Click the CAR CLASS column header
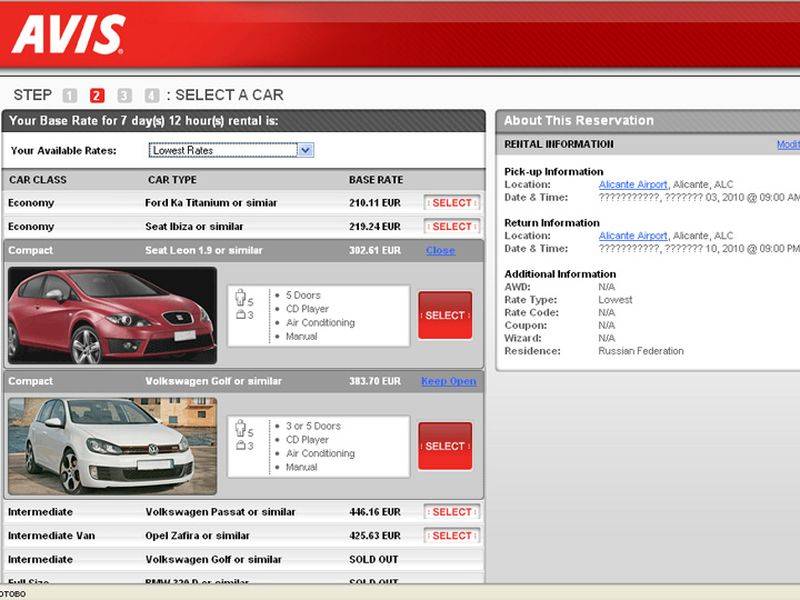Image resolution: width=800 pixels, height=600 pixels. [x=38, y=180]
